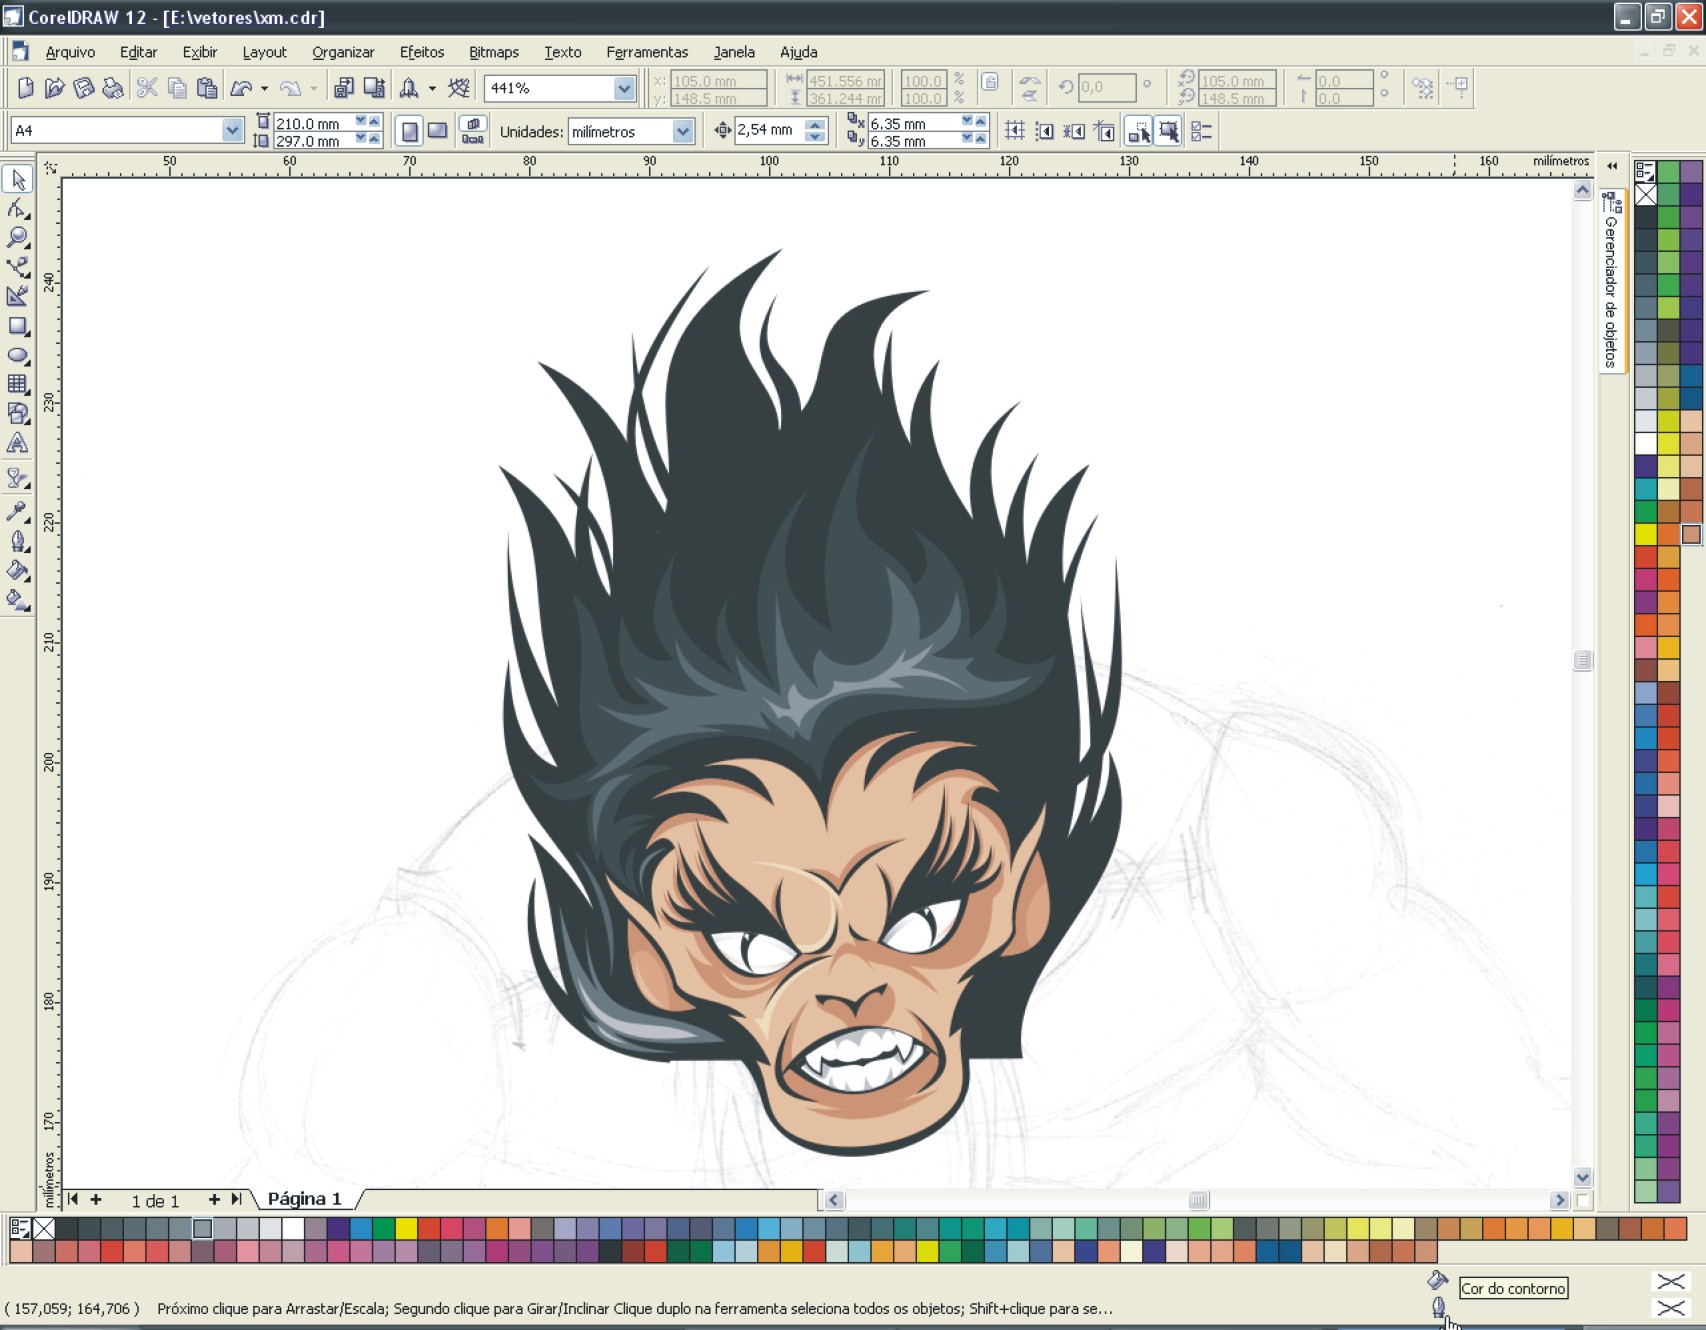The height and width of the screenshot is (1330, 1706).
Task: Open the Editar menu
Action: pos(138,52)
